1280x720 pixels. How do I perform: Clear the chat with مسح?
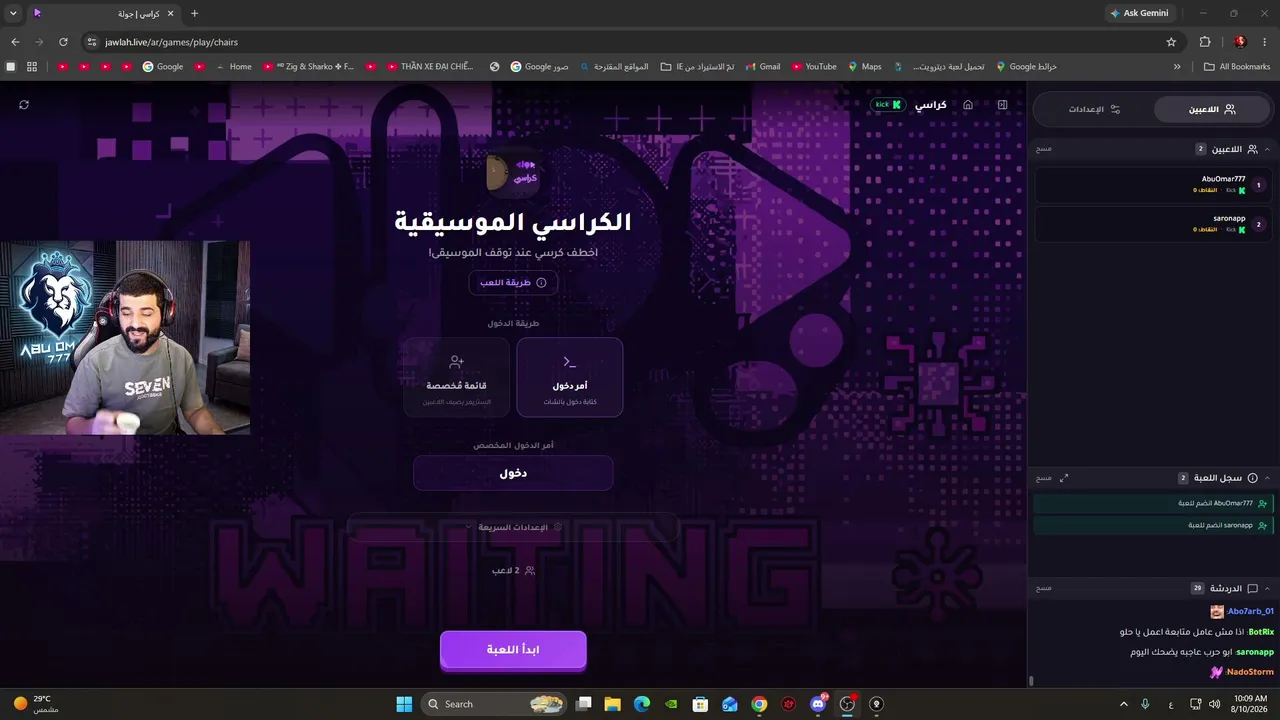[1044, 588]
